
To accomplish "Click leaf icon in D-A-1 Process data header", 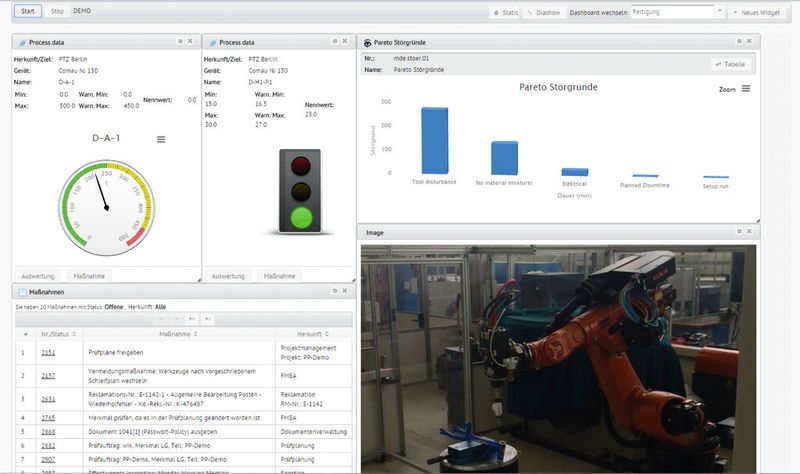I will tap(22, 42).
